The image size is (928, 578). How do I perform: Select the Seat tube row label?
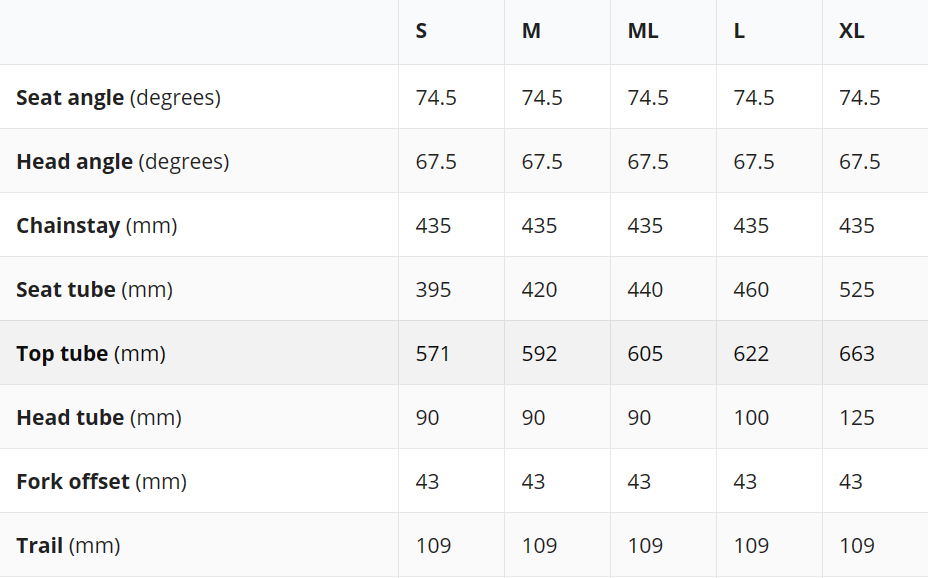pyautogui.click(x=94, y=289)
